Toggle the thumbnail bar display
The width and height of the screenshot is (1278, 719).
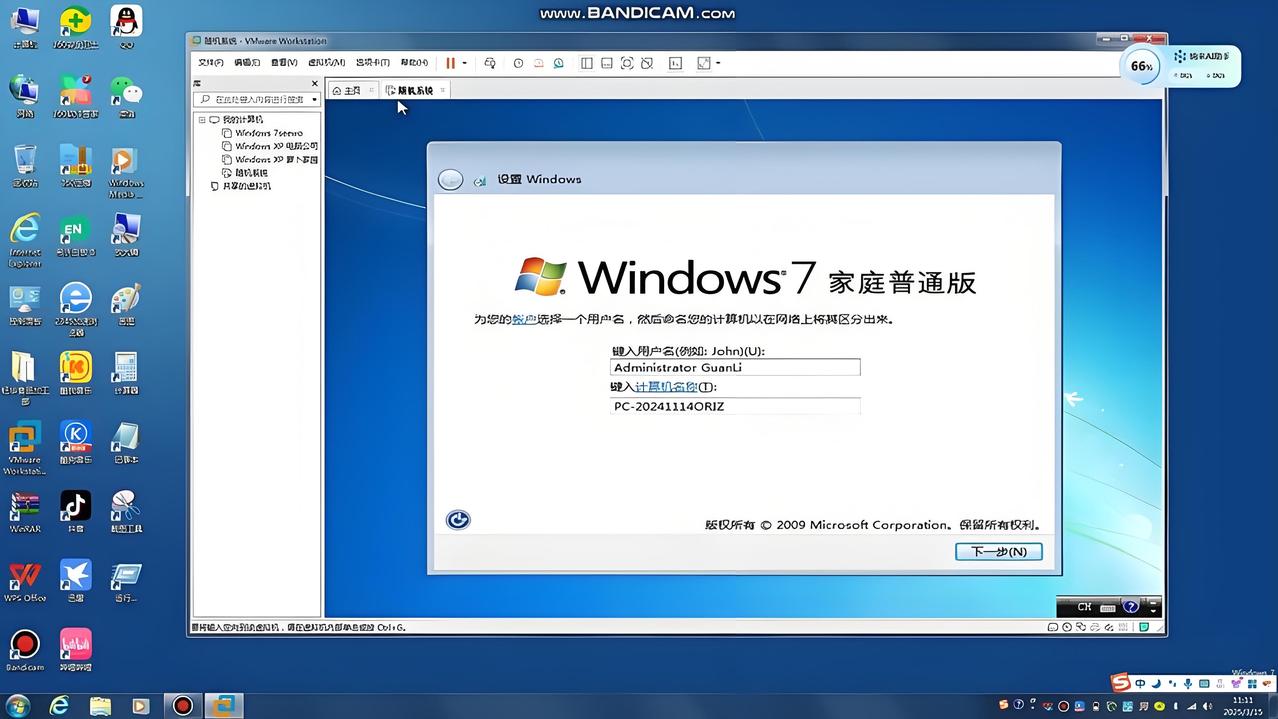[606, 62]
